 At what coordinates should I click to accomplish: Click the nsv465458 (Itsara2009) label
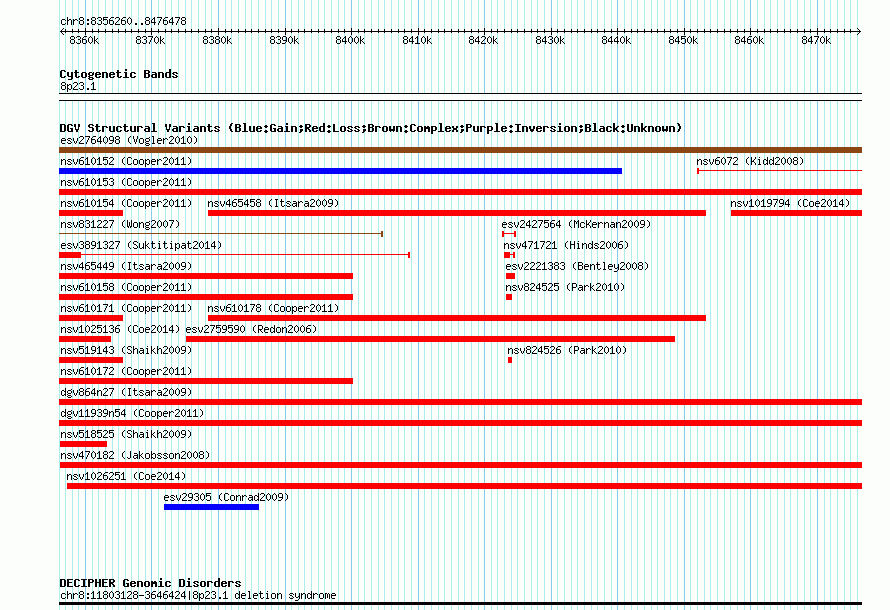click(x=273, y=203)
